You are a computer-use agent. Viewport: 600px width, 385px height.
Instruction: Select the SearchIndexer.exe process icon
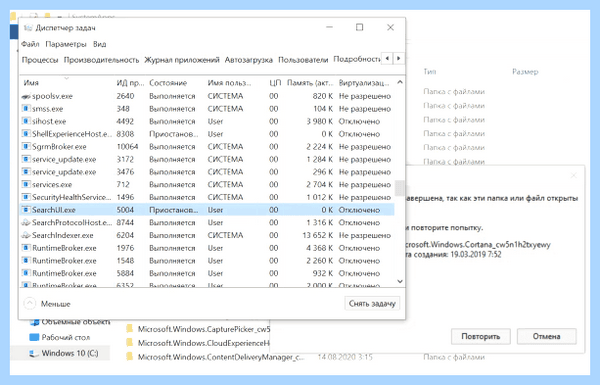(26, 235)
